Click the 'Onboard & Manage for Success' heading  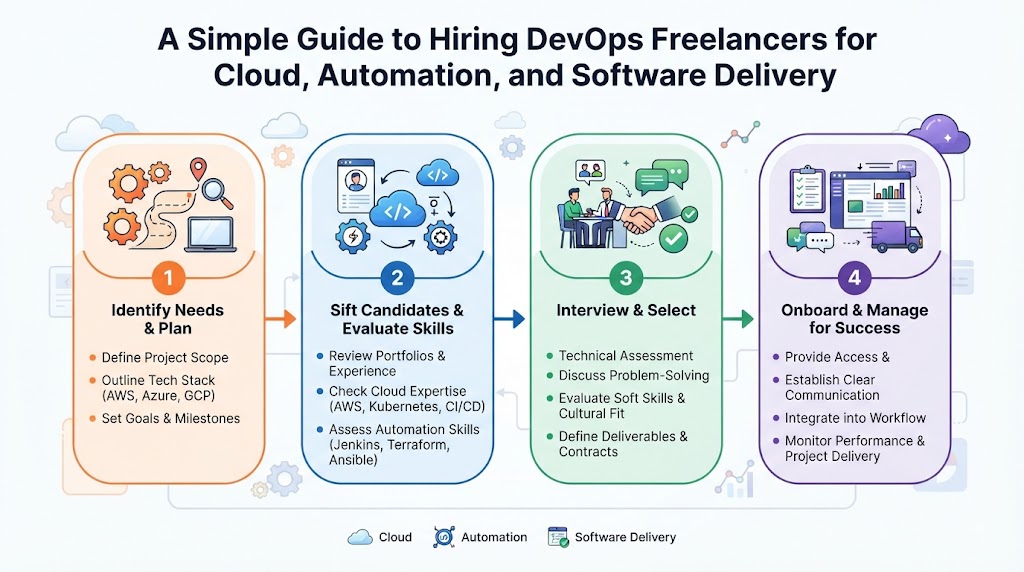point(854,319)
